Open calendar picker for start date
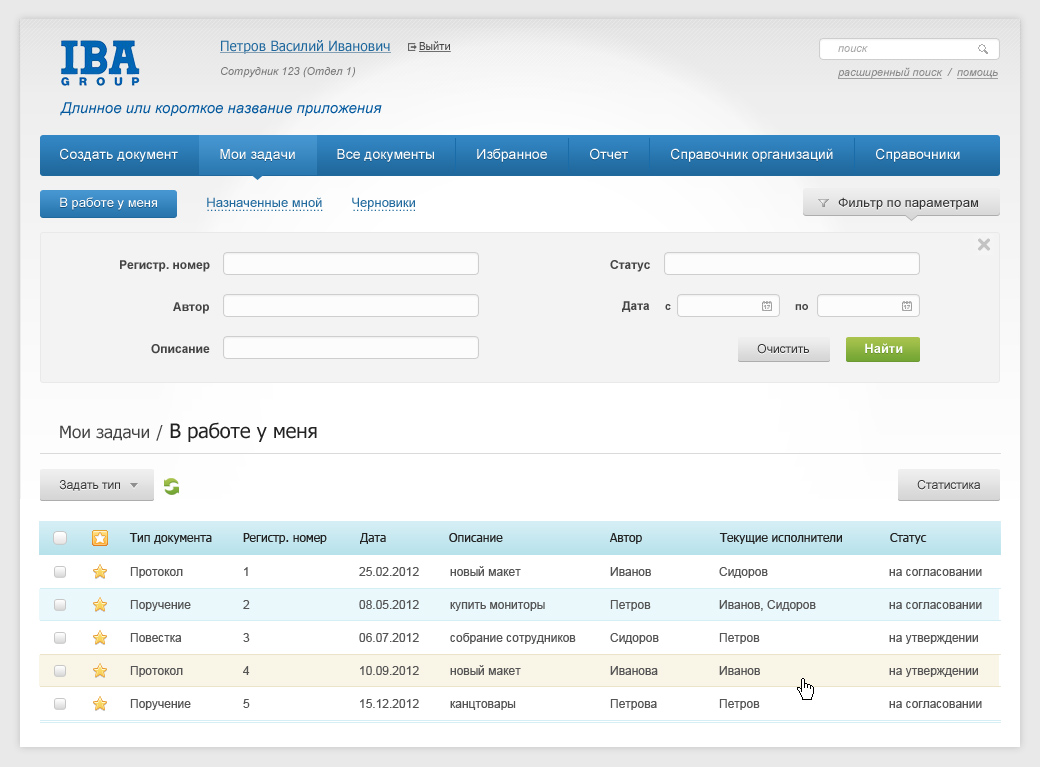The width and height of the screenshot is (1040, 767). [766, 306]
